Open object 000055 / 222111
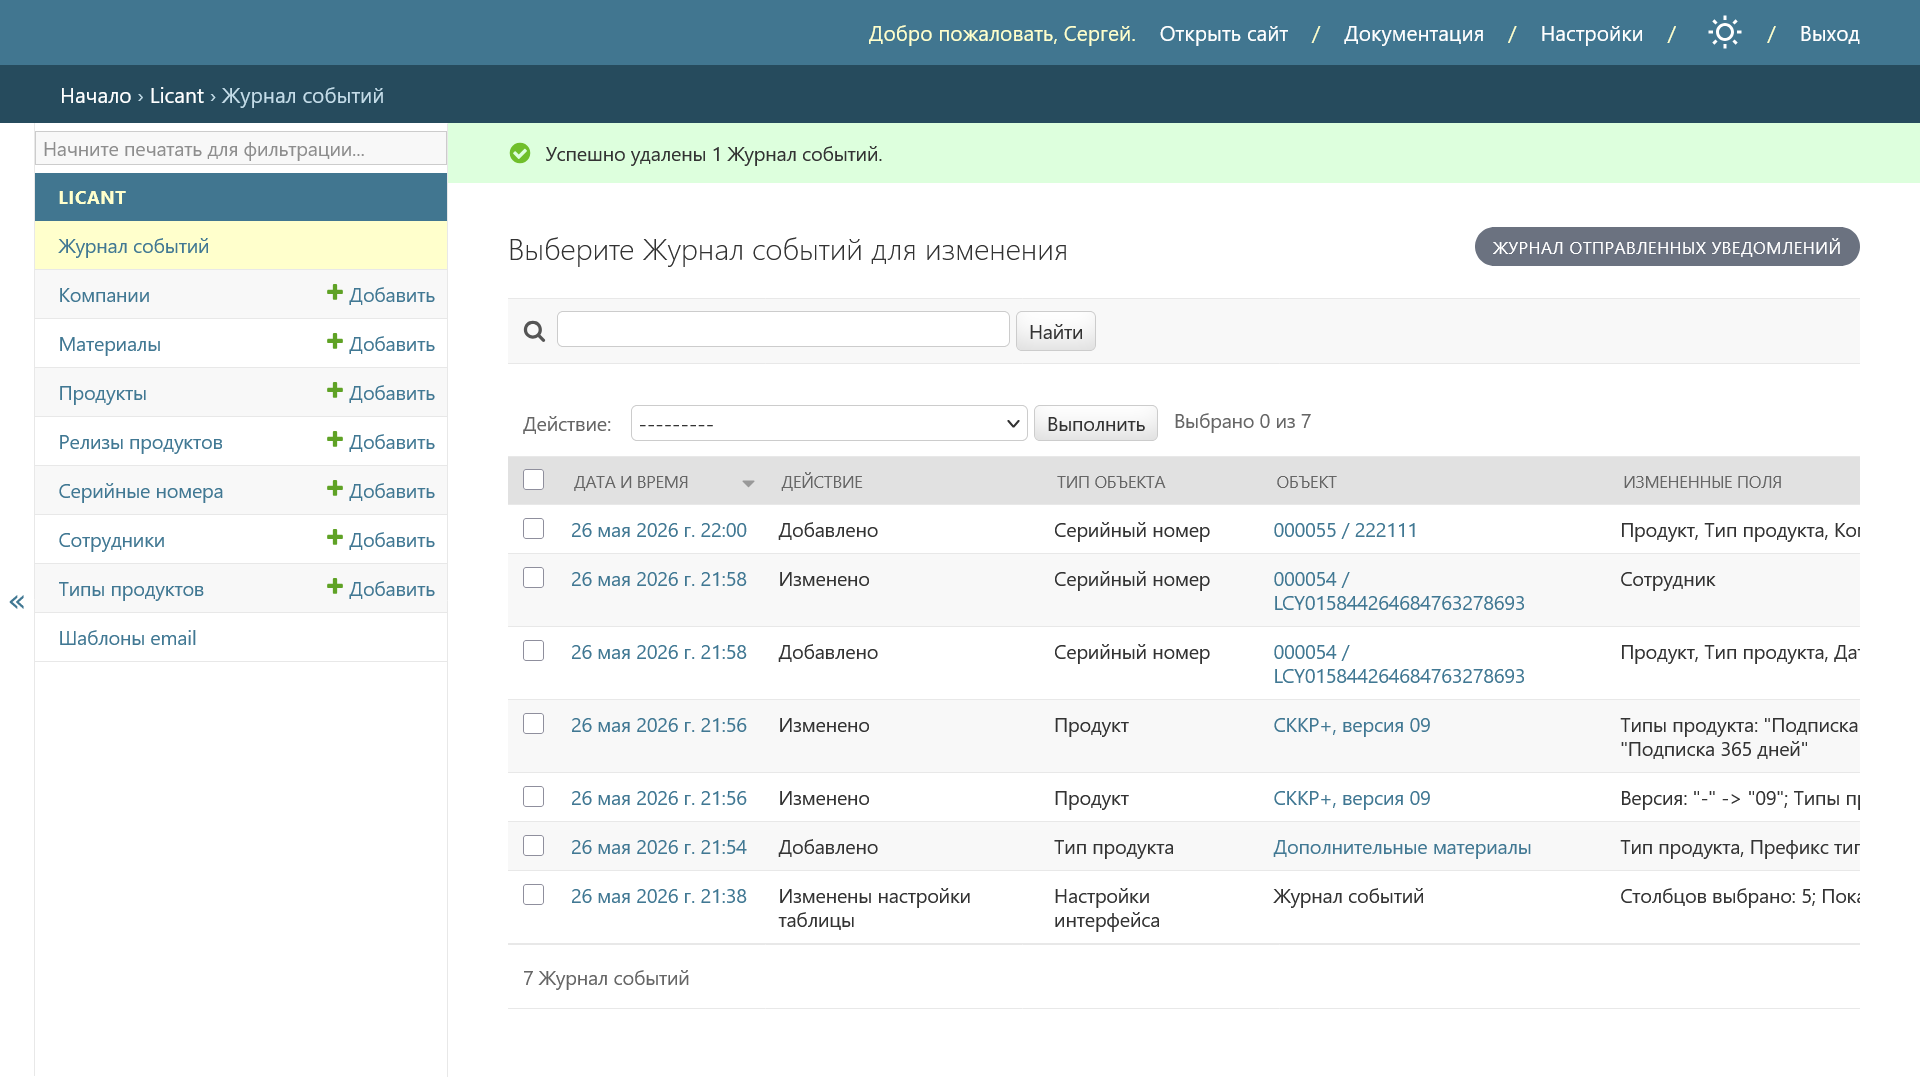This screenshot has width=1920, height=1084. click(1345, 530)
